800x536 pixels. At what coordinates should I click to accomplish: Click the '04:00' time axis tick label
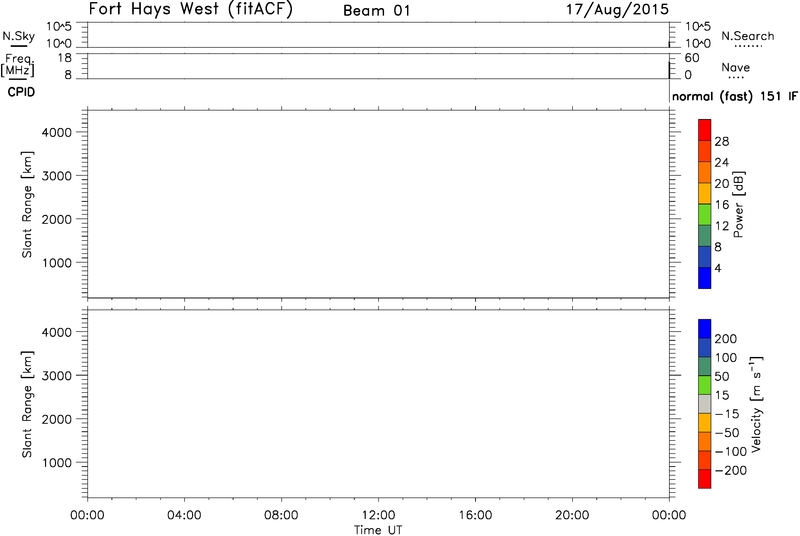pos(184,515)
